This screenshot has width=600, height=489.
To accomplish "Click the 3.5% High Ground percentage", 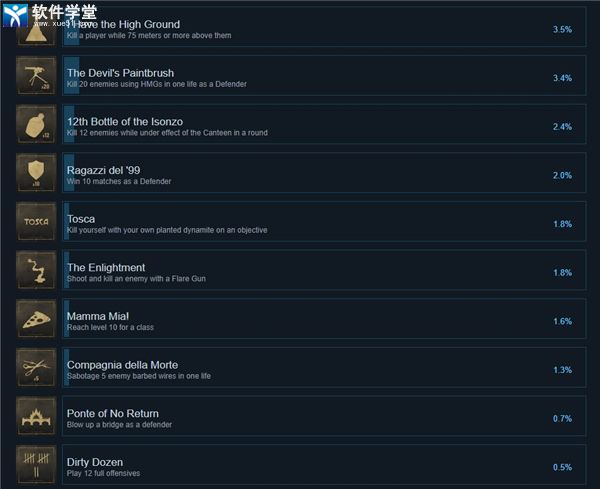I will (562, 29).
